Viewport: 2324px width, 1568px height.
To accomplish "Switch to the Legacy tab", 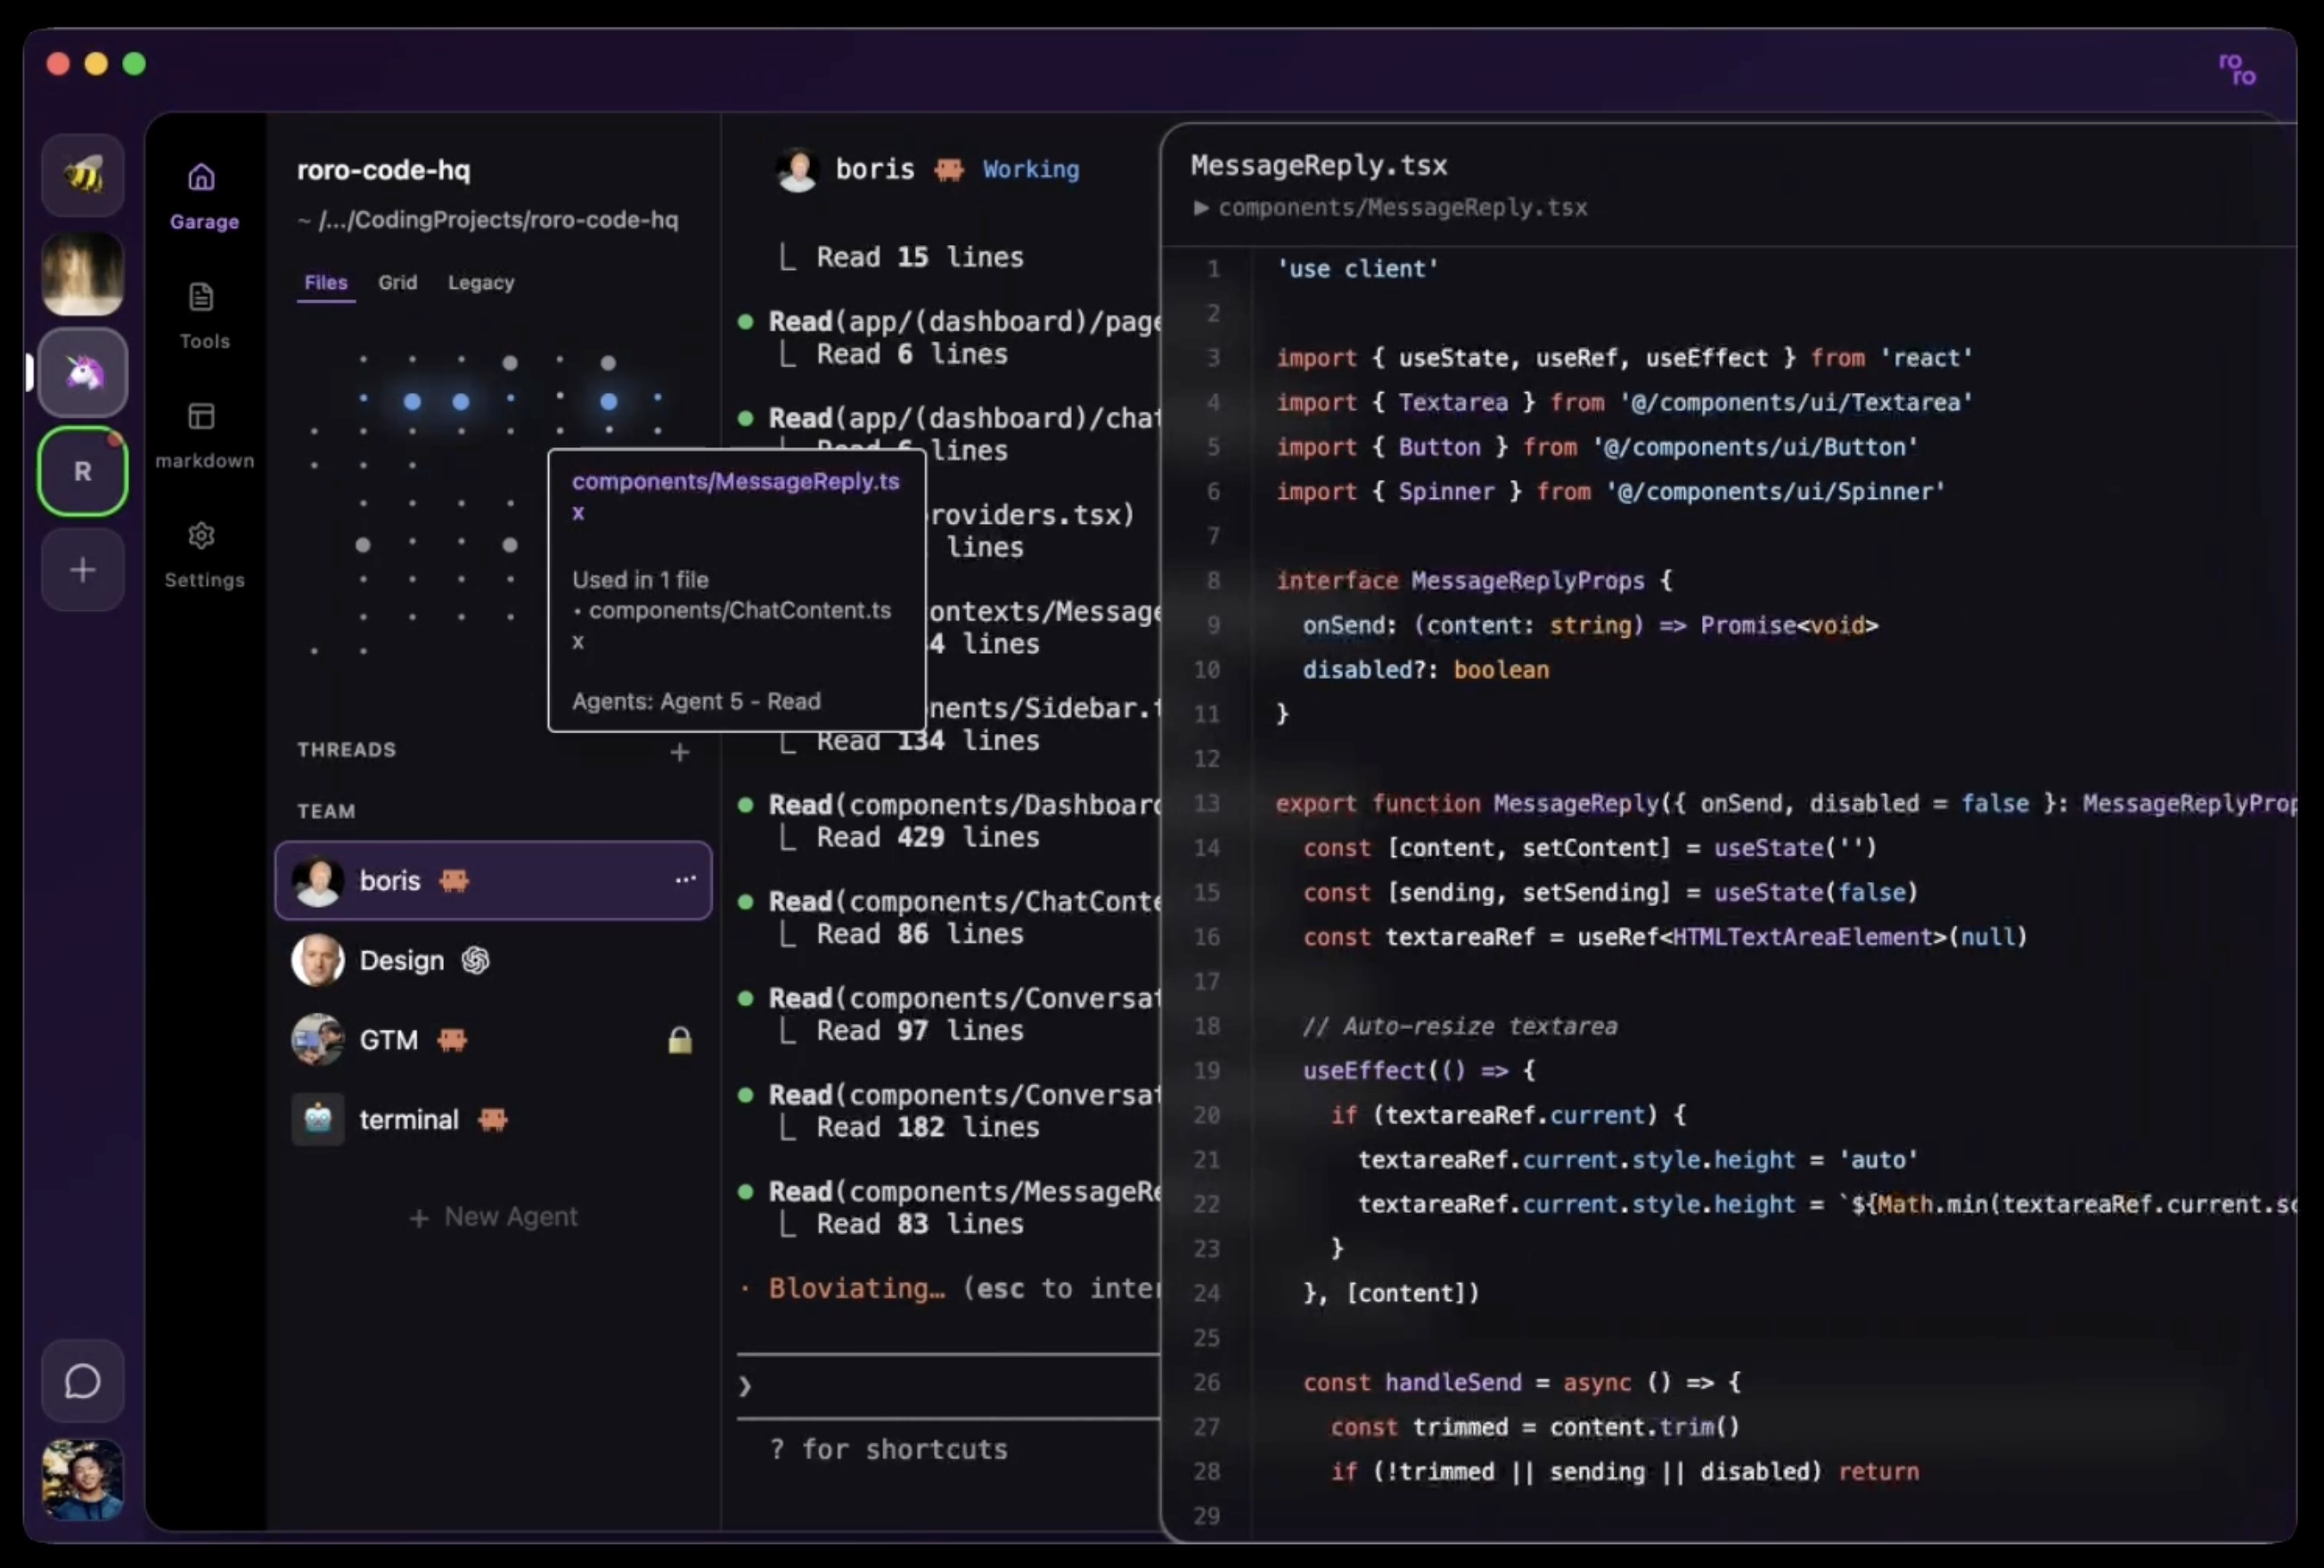I will (481, 283).
